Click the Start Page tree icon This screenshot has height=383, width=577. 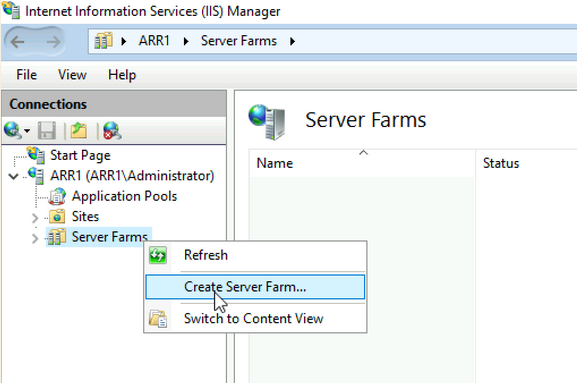[36, 155]
